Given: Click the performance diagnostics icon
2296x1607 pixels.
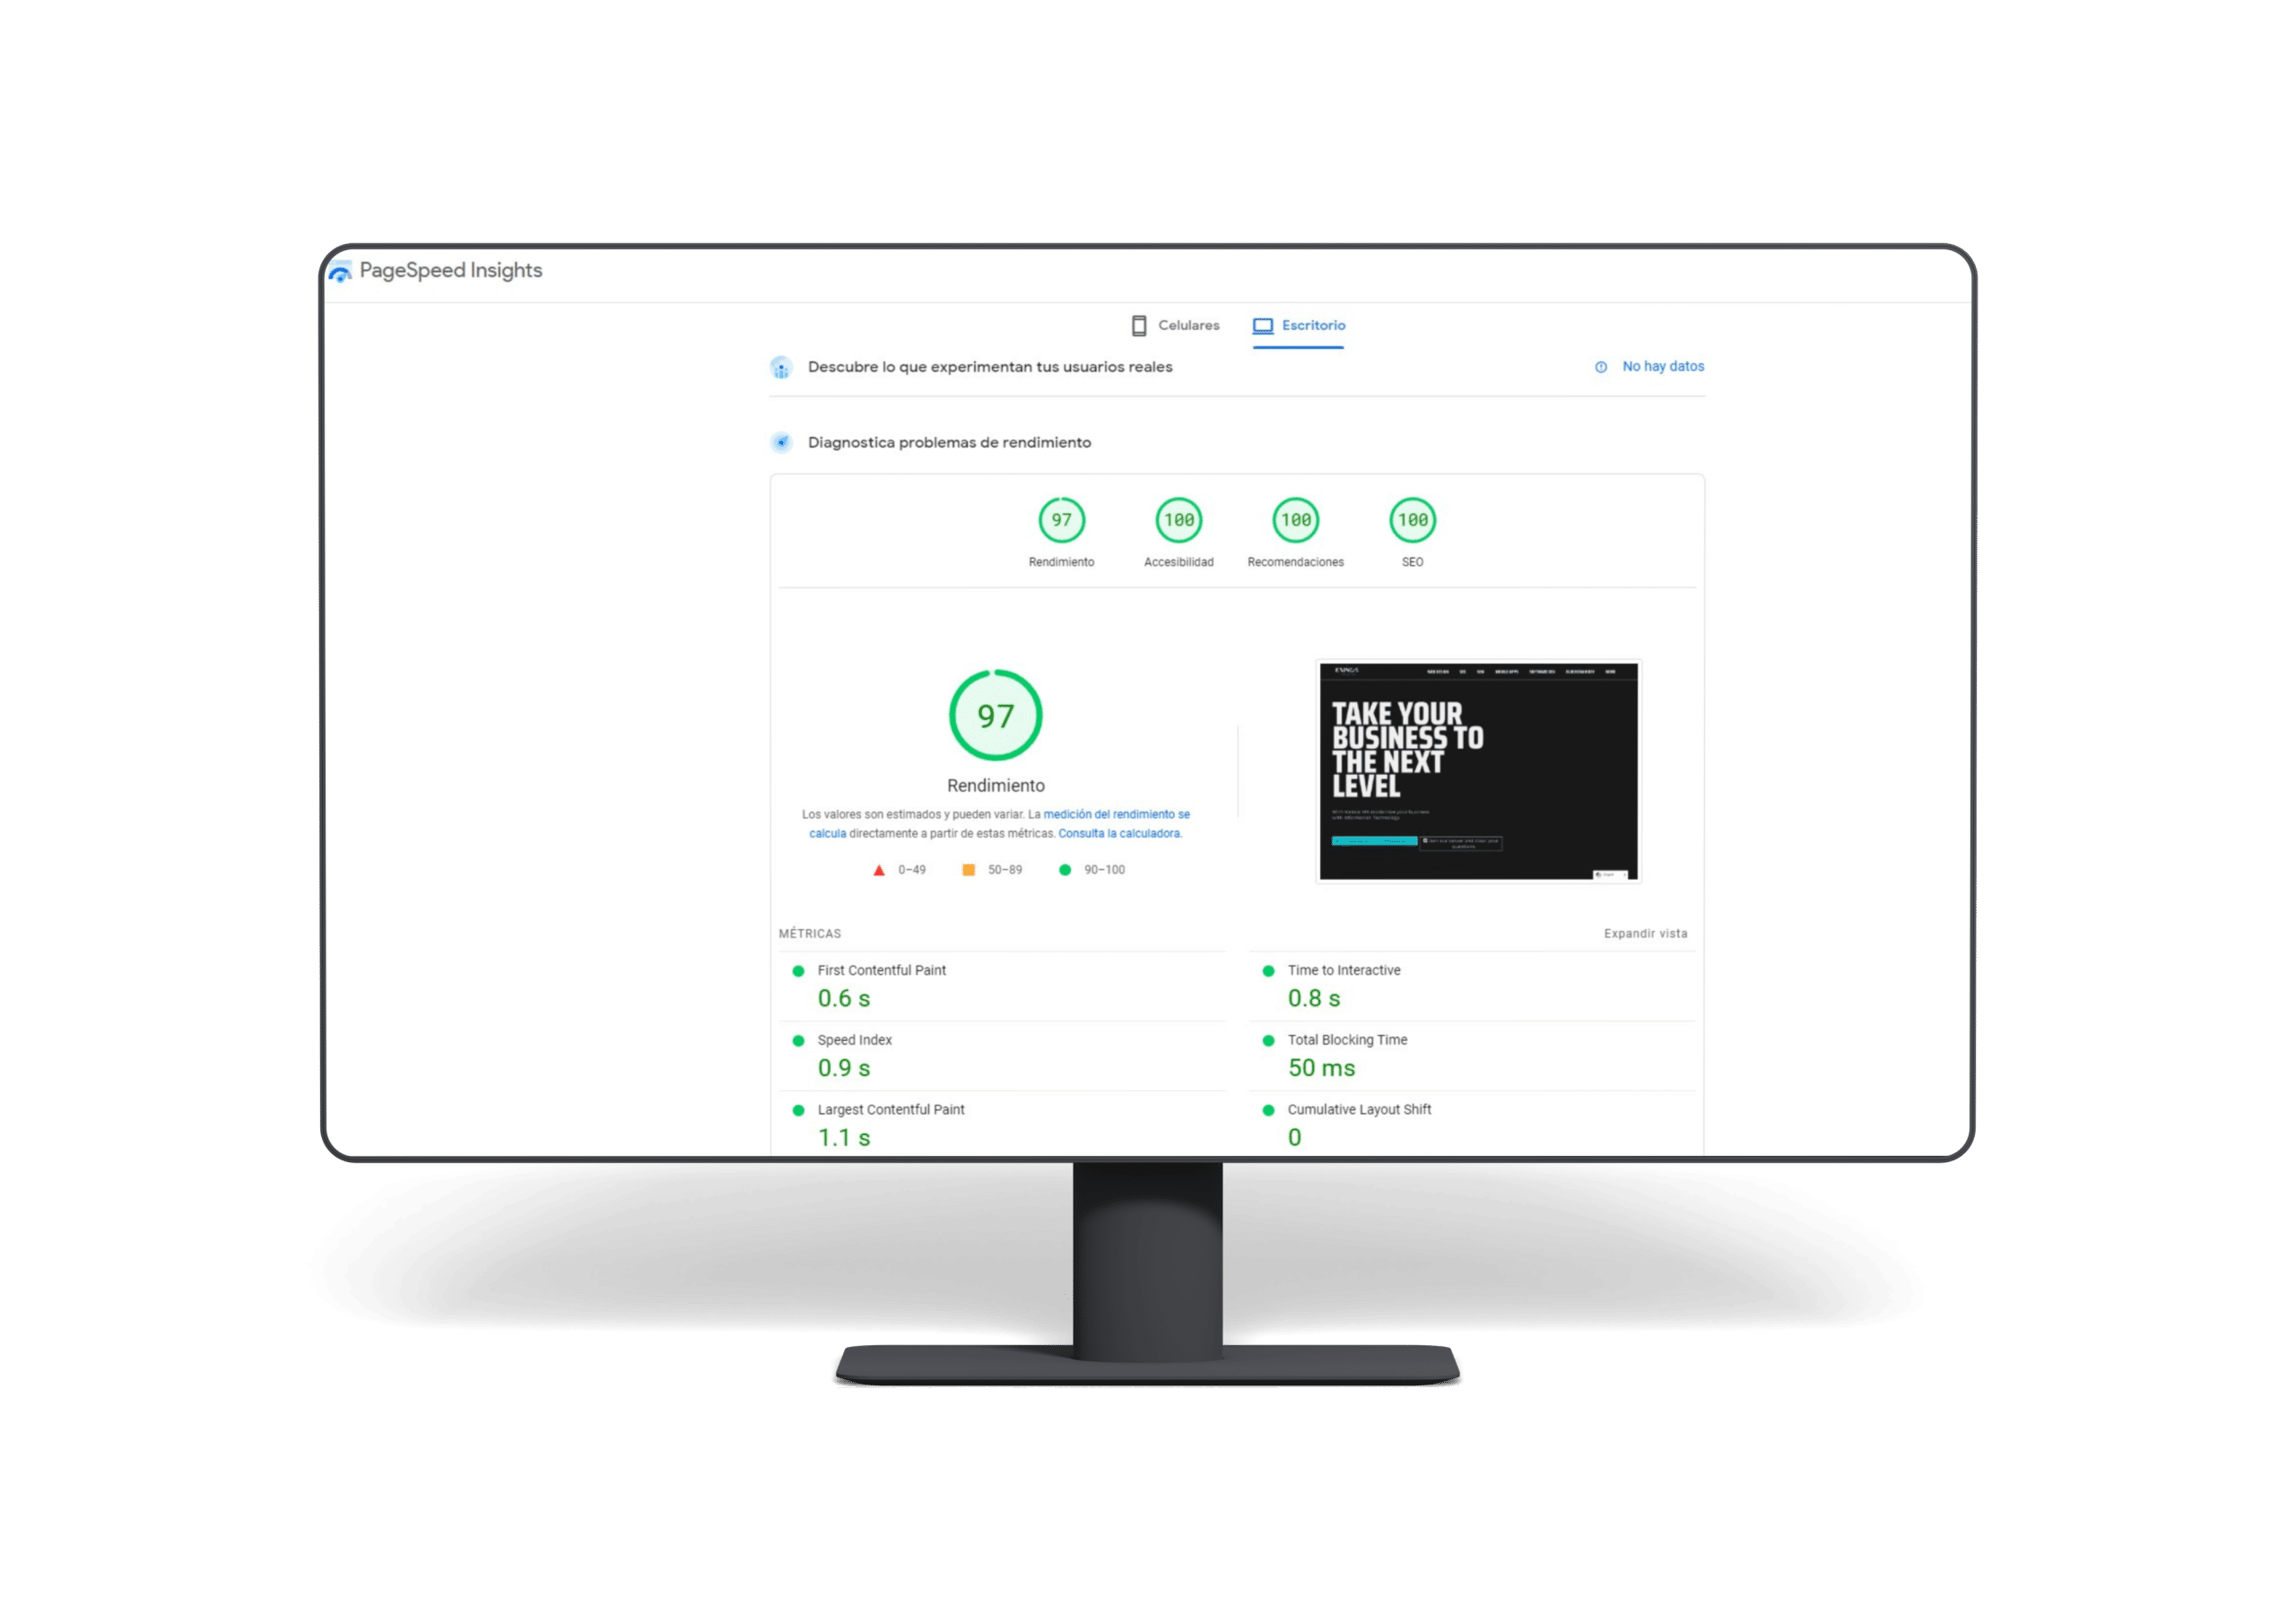Looking at the screenshot, I should [x=781, y=443].
